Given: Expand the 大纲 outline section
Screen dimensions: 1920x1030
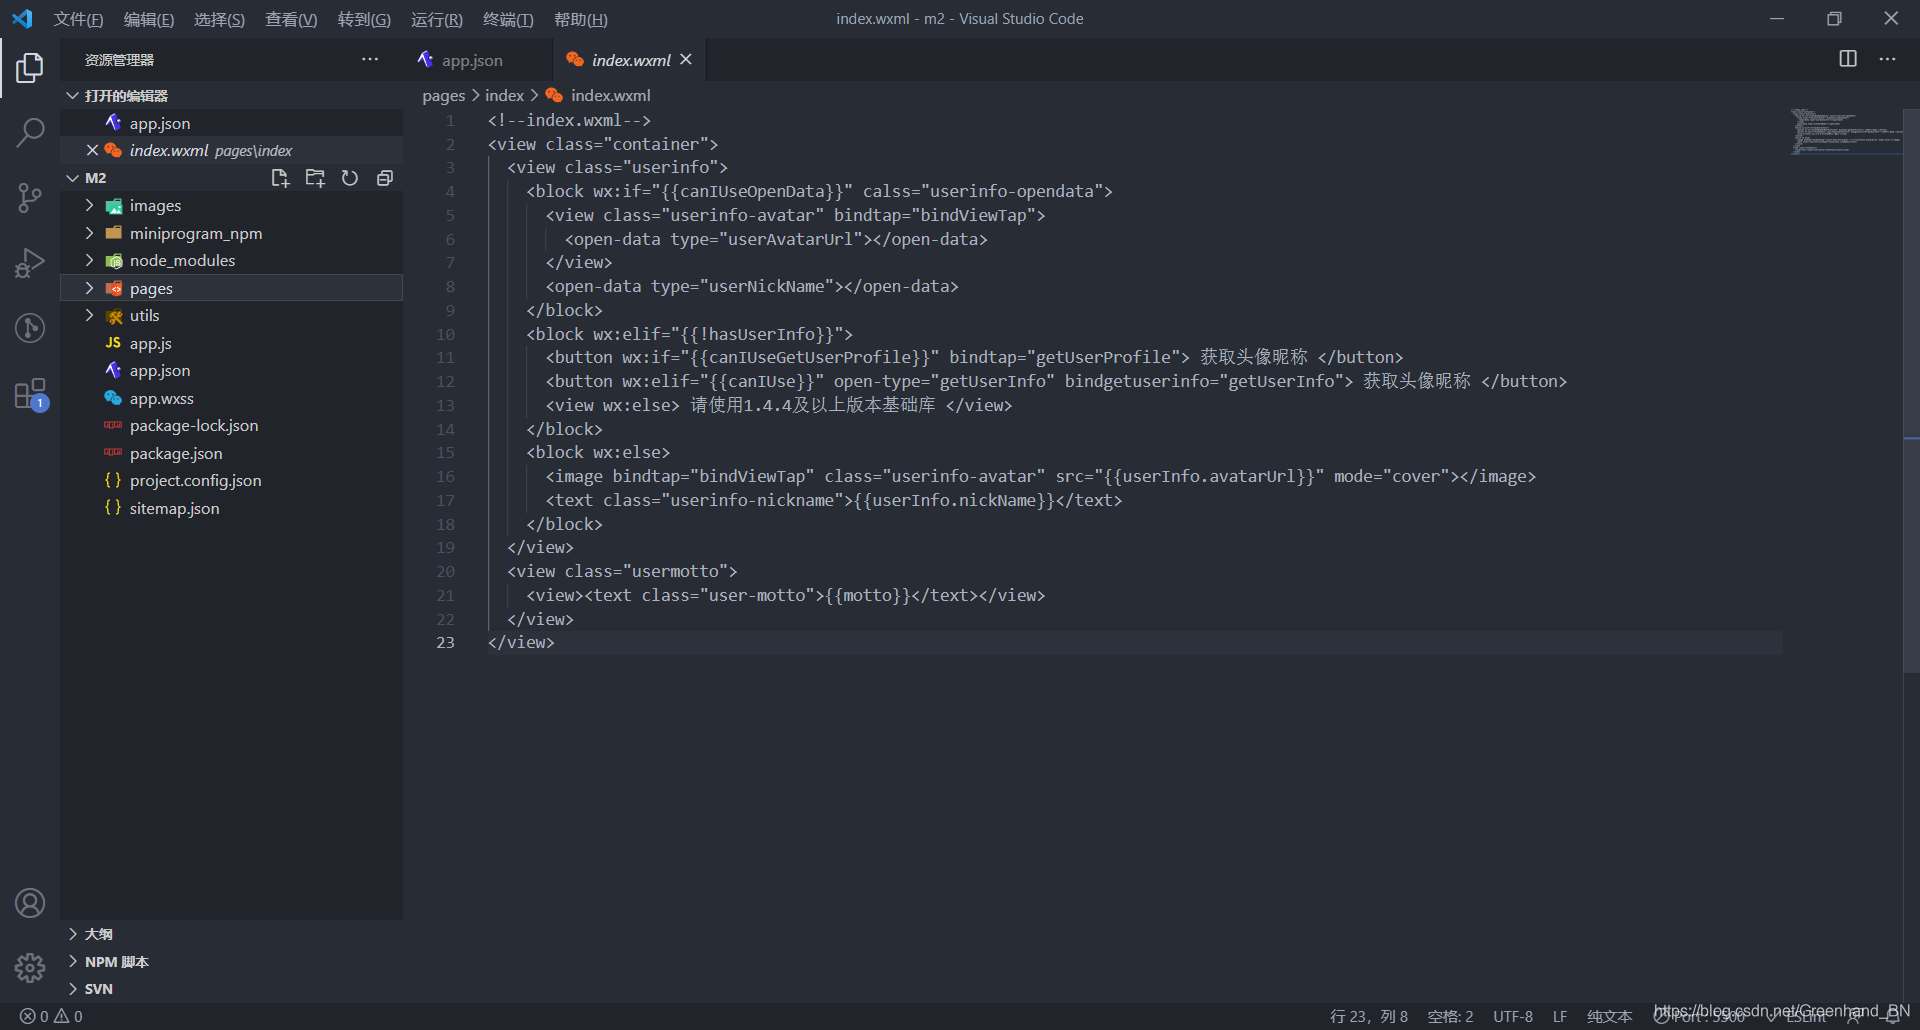Looking at the screenshot, I should click(x=232, y=934).
